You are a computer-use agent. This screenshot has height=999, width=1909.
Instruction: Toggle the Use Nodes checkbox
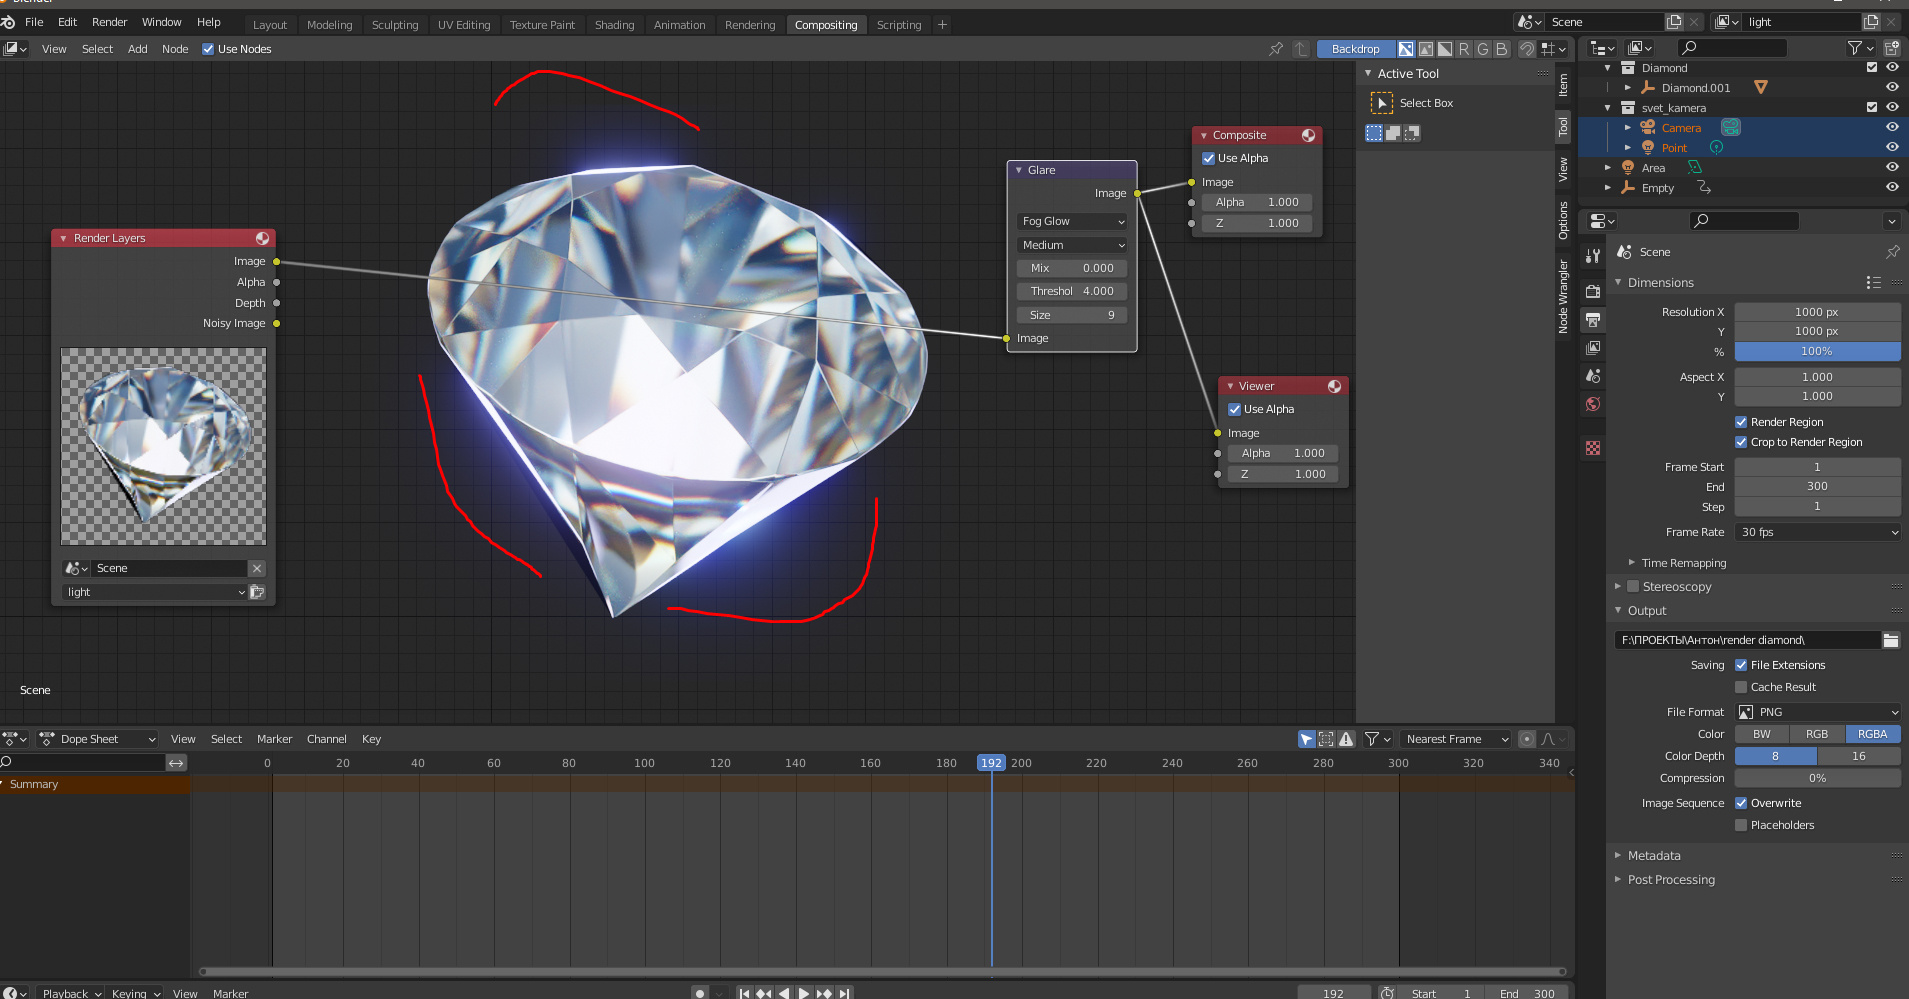coord(208,49)
